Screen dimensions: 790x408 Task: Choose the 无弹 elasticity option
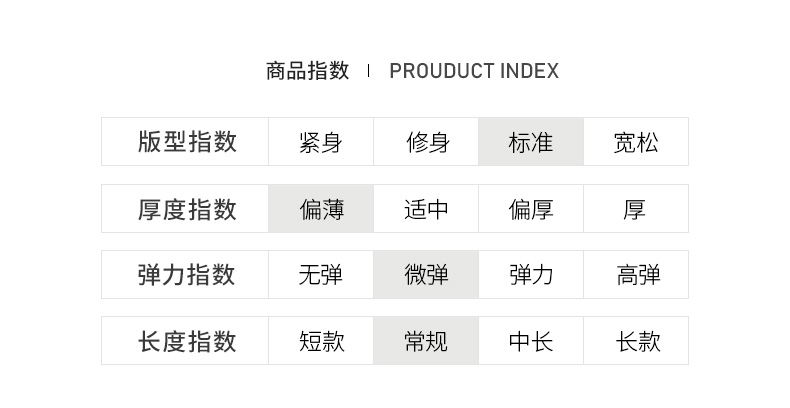(320, 275)
